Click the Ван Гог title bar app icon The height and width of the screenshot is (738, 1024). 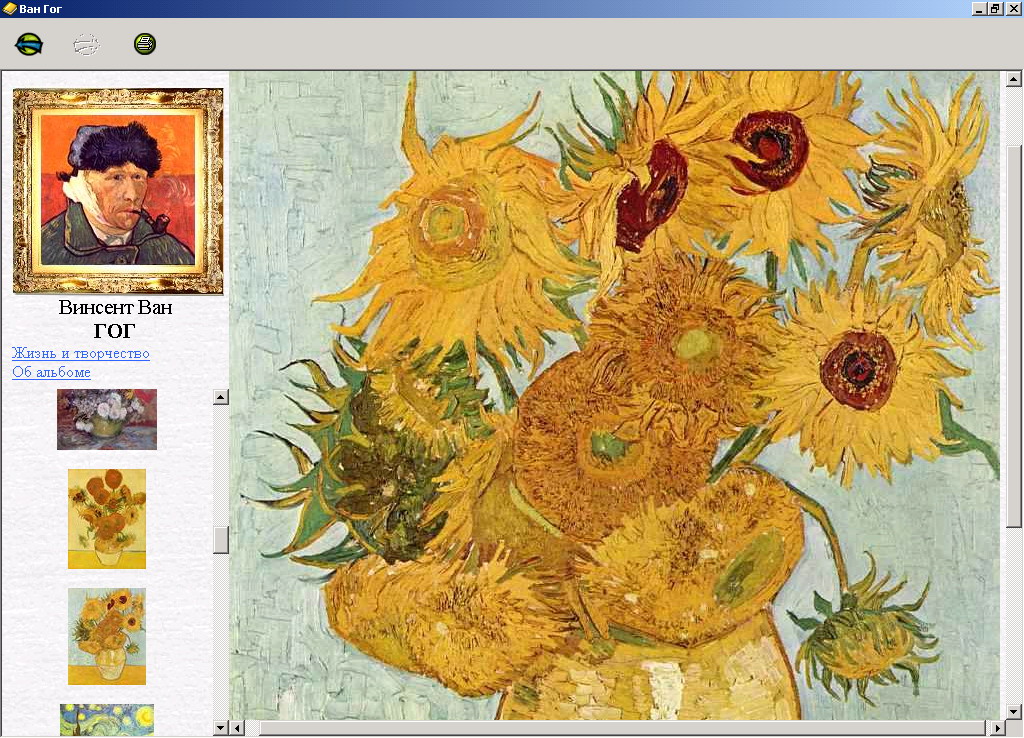(x=10, y=8)
